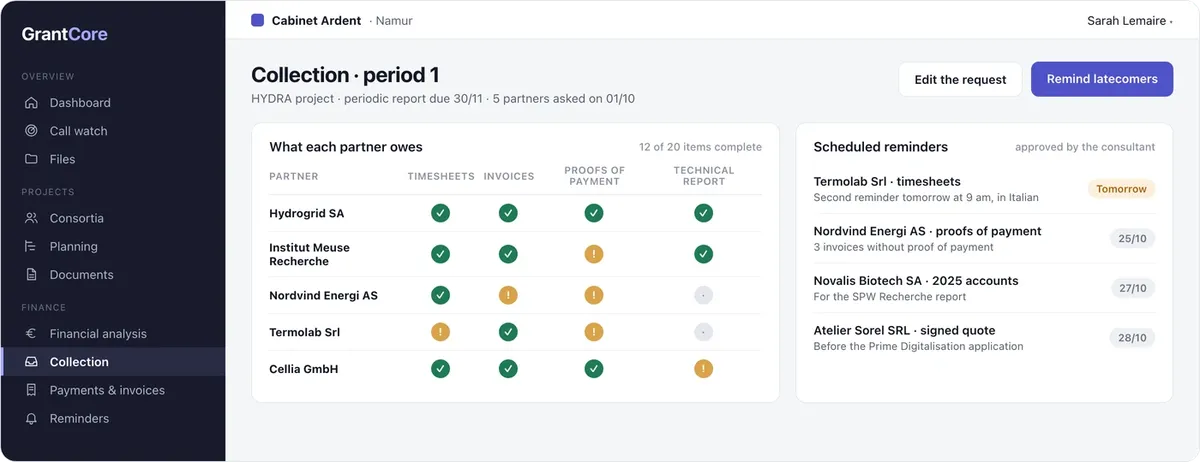Open Dashboard via its house icon
This screenshot has height=462, width=1200.
(x=31, y=103)
